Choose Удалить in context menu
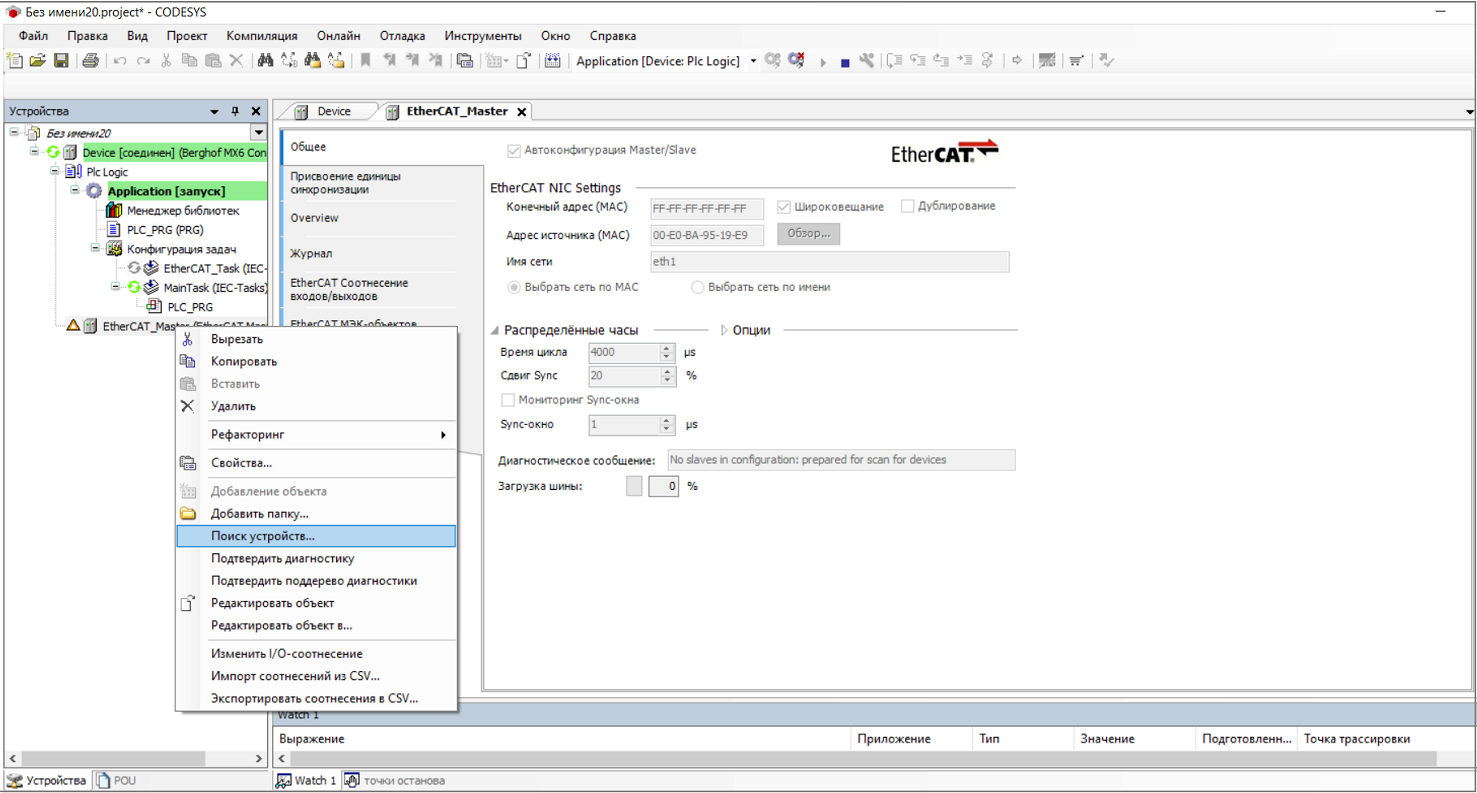 (316, 406)
